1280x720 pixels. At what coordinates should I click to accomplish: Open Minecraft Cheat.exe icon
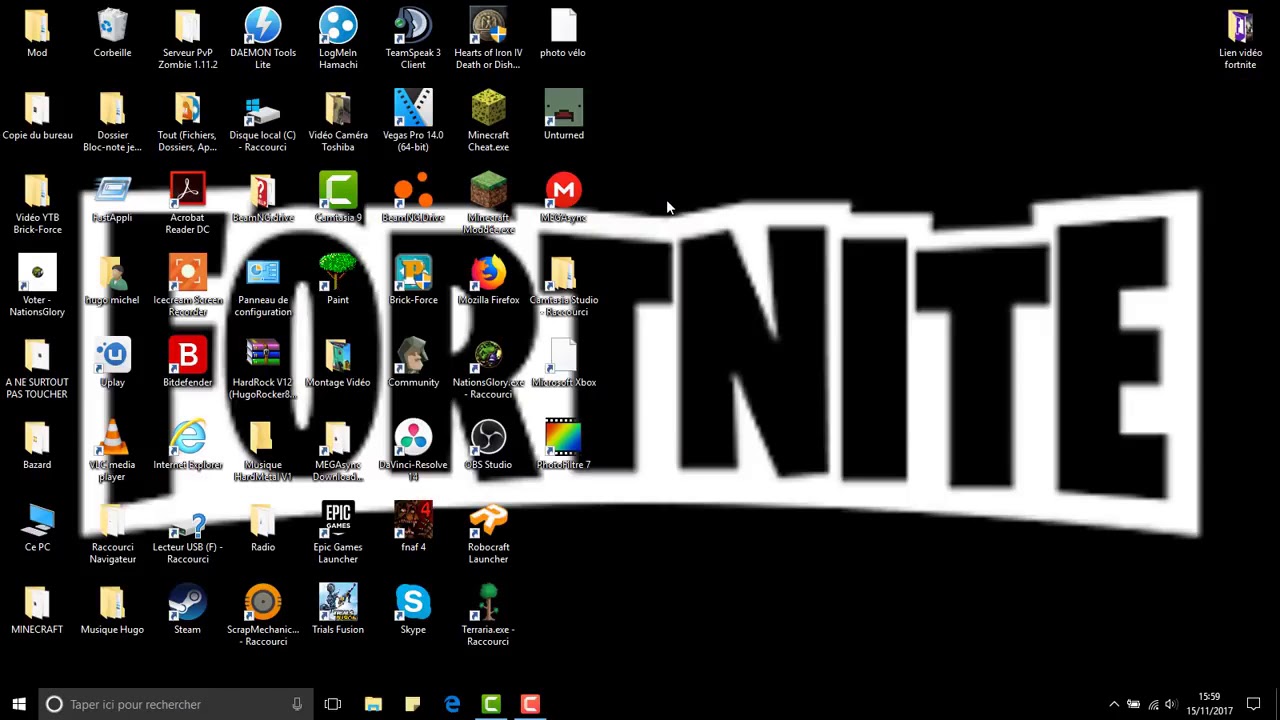pyautogui.click(x=488, y=120)
